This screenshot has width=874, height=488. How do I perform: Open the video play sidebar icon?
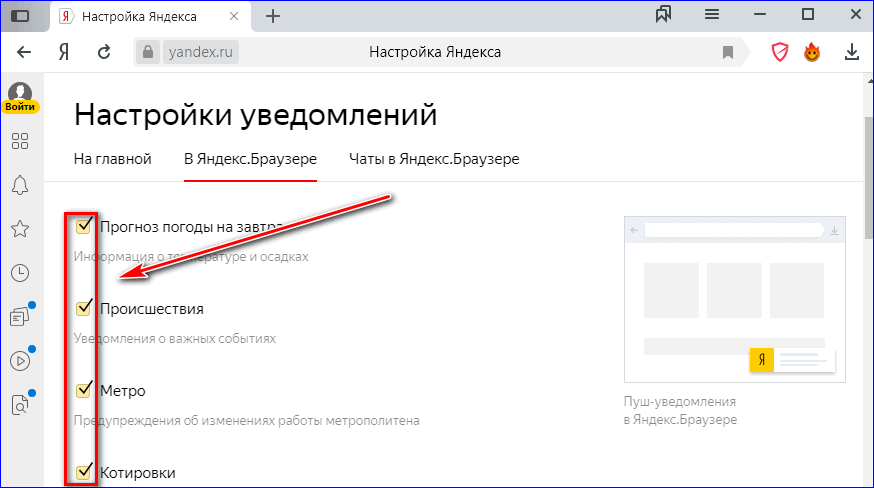point(20,361)
